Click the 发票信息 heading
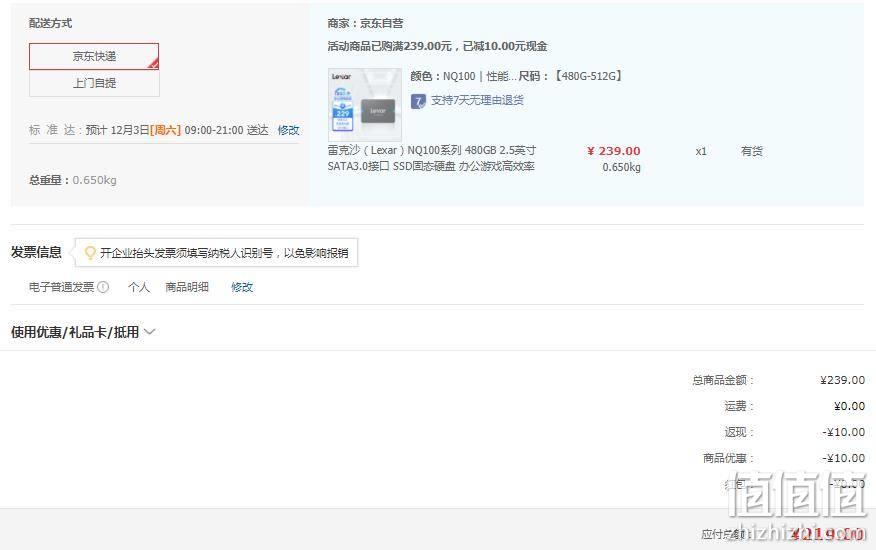The width and height of the screenshot is (876, 550). [x=36, y=252]
